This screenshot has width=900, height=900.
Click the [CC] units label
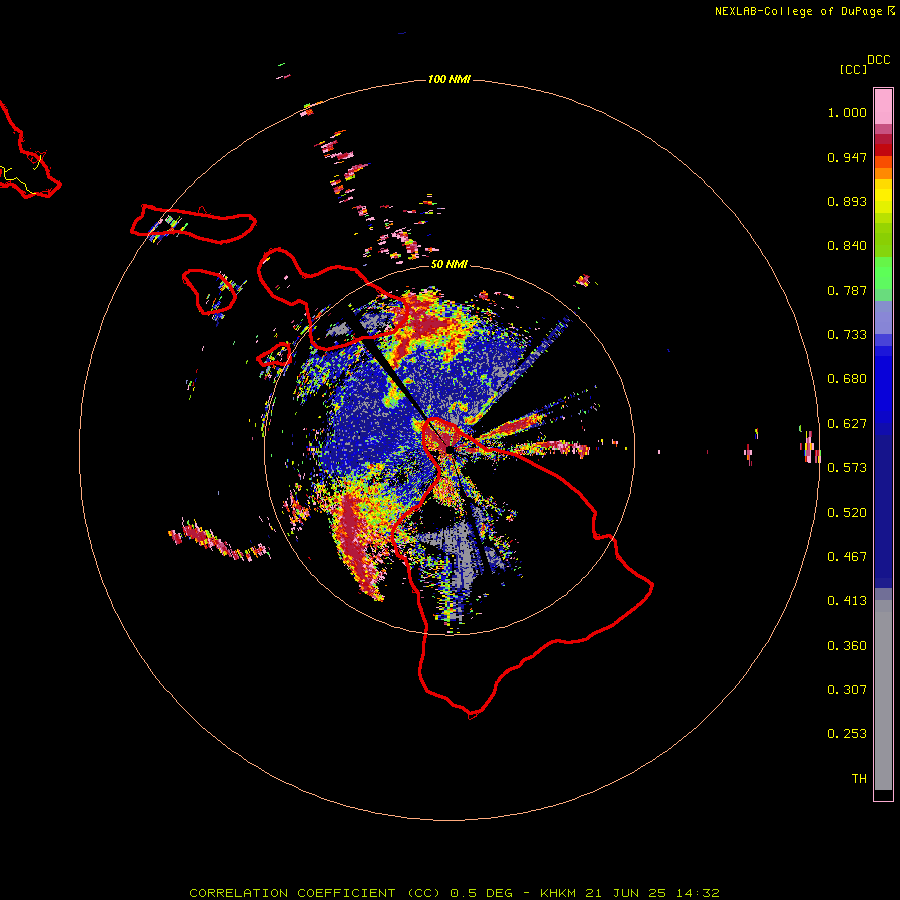(x=853, y=69)
